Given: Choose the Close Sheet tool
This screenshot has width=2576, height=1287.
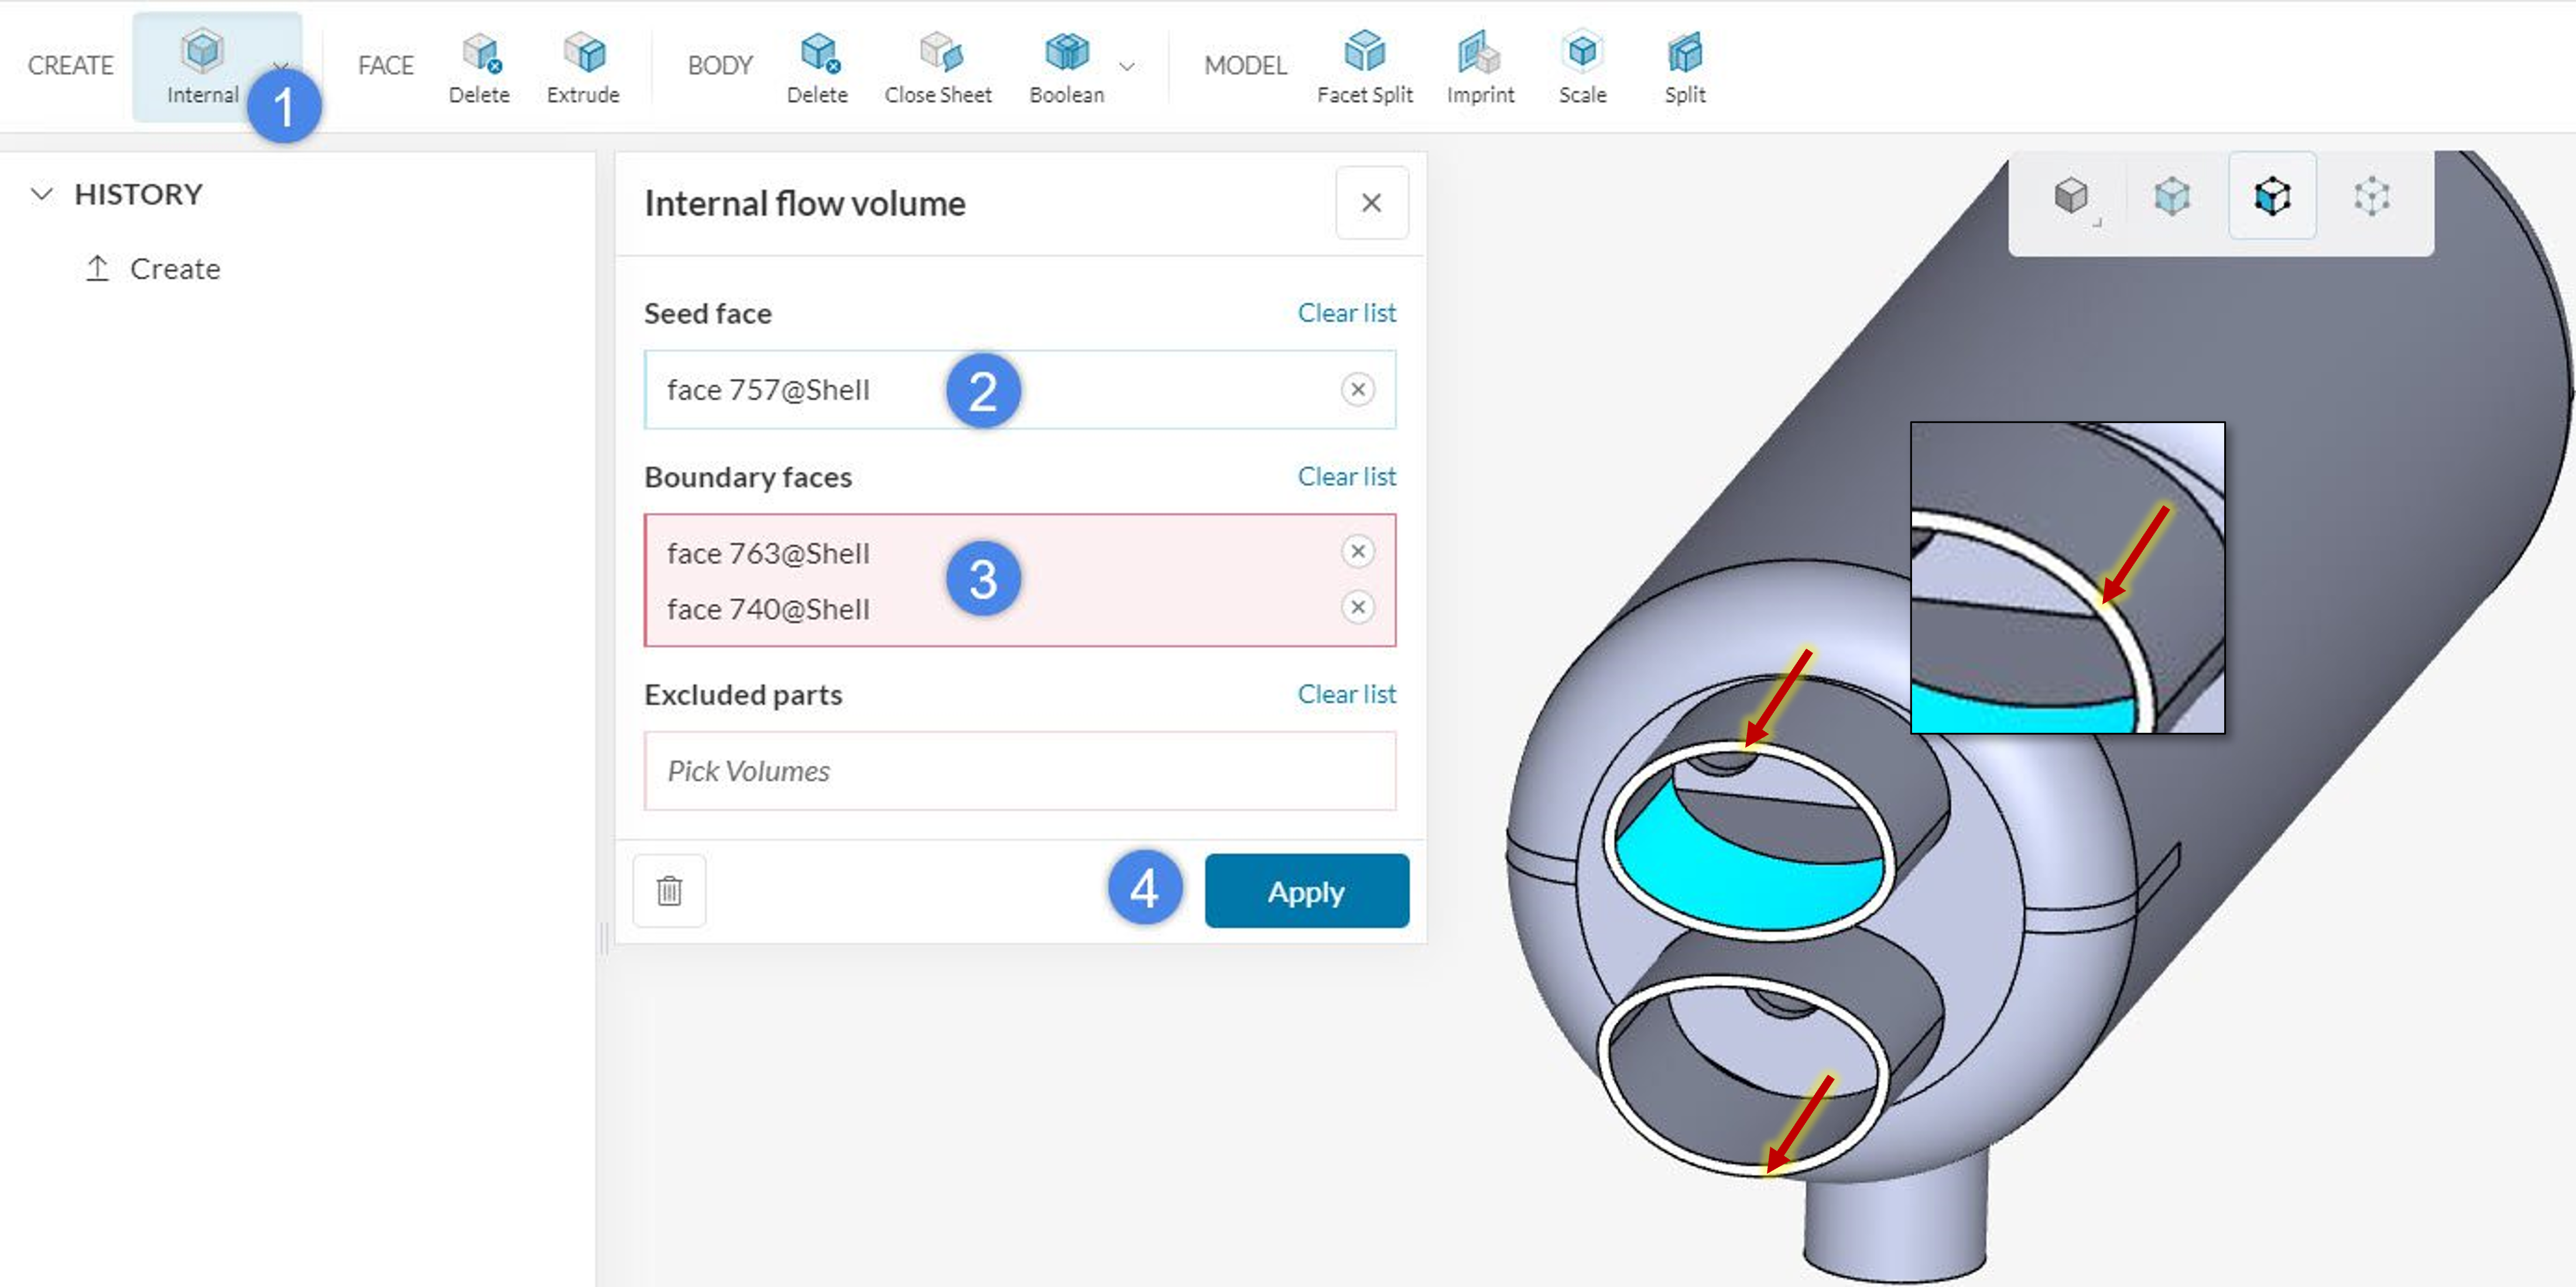Looking at the screenshot, I should 938,66.
